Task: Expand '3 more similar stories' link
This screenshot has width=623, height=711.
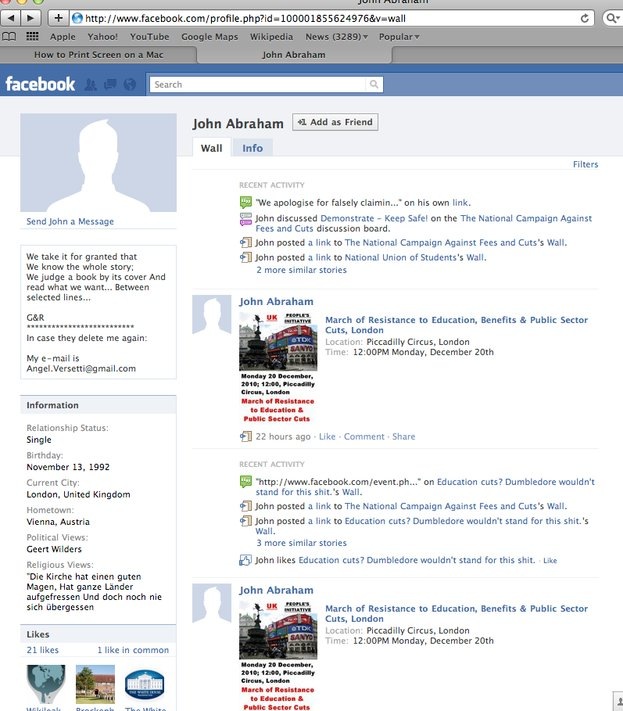Action: 301,543
